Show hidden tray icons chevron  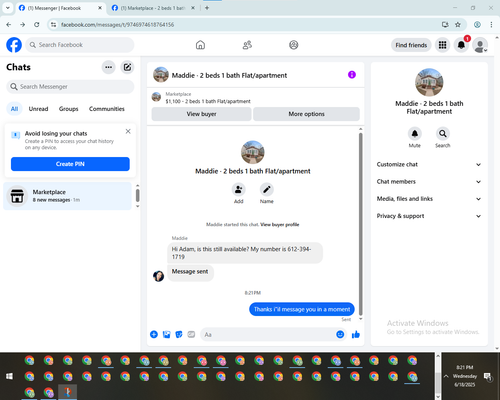(446, 376)
